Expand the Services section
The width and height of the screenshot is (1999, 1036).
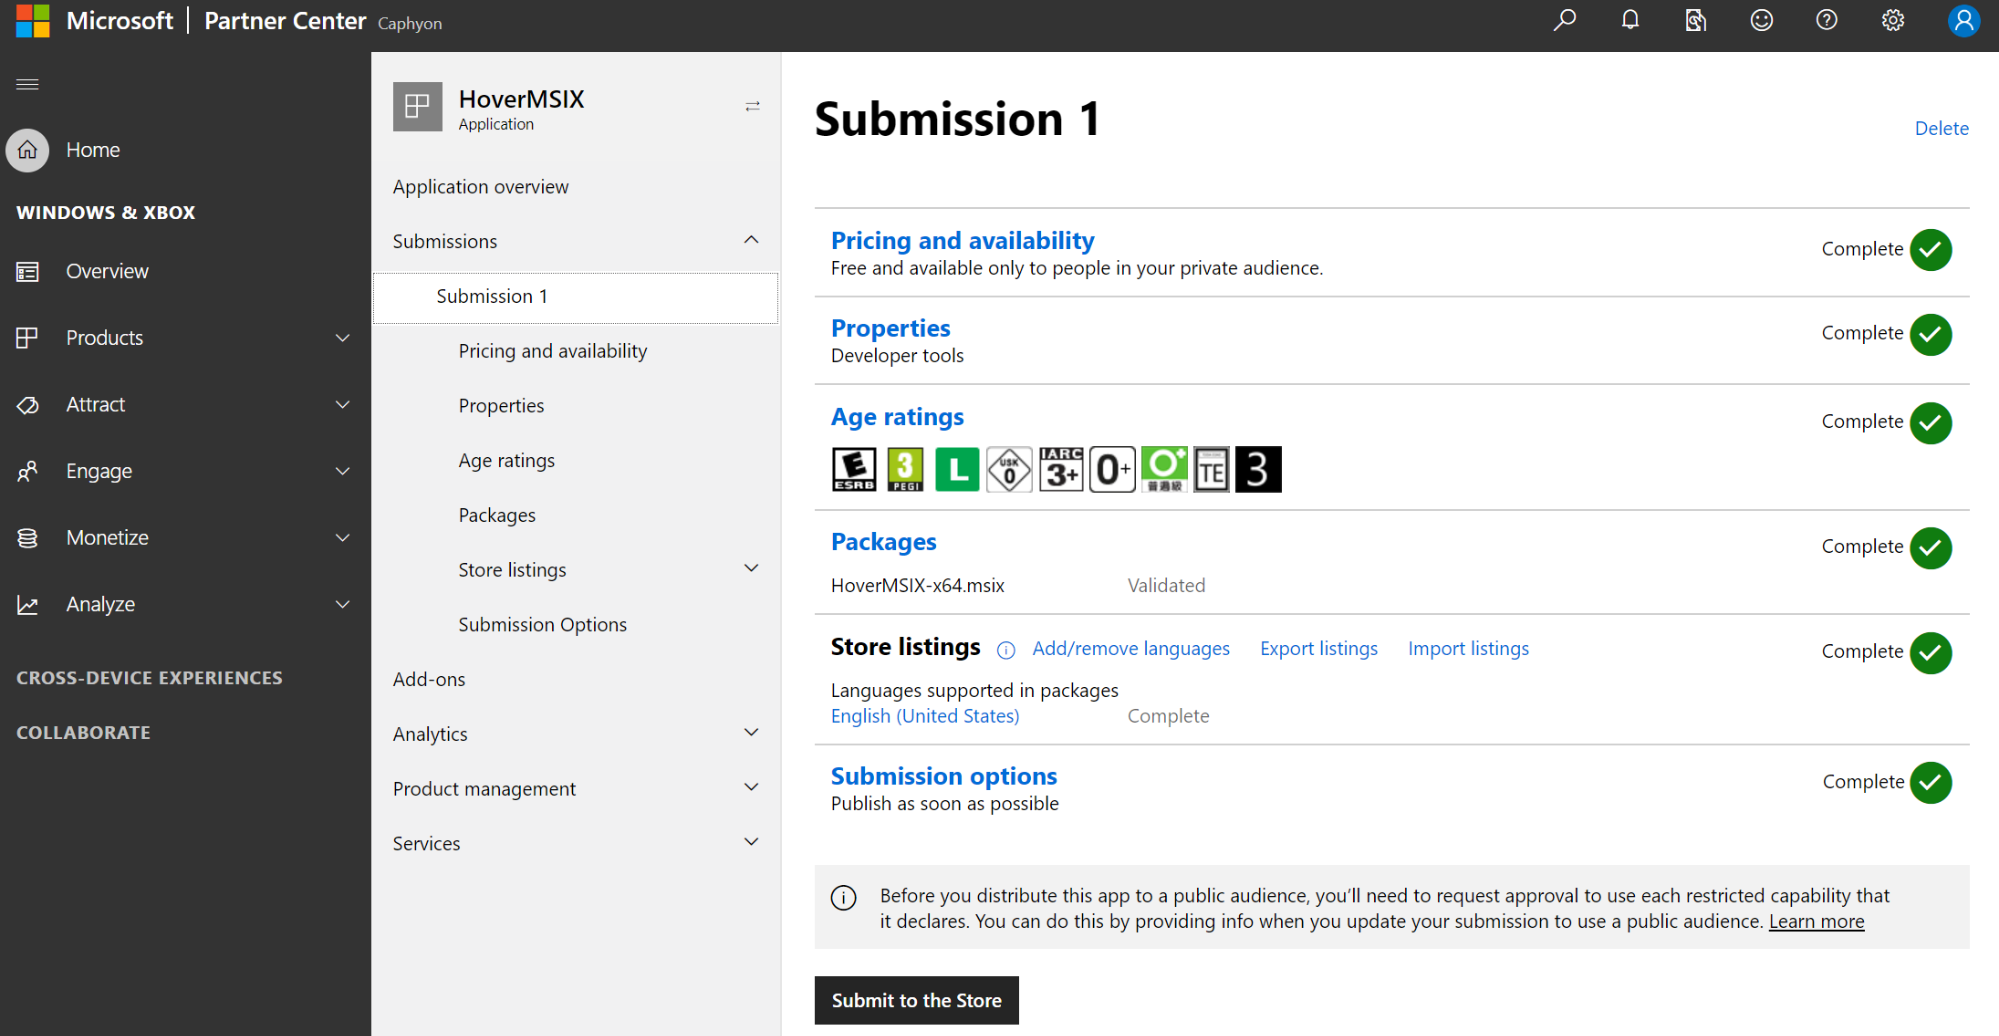click(752, 842)
